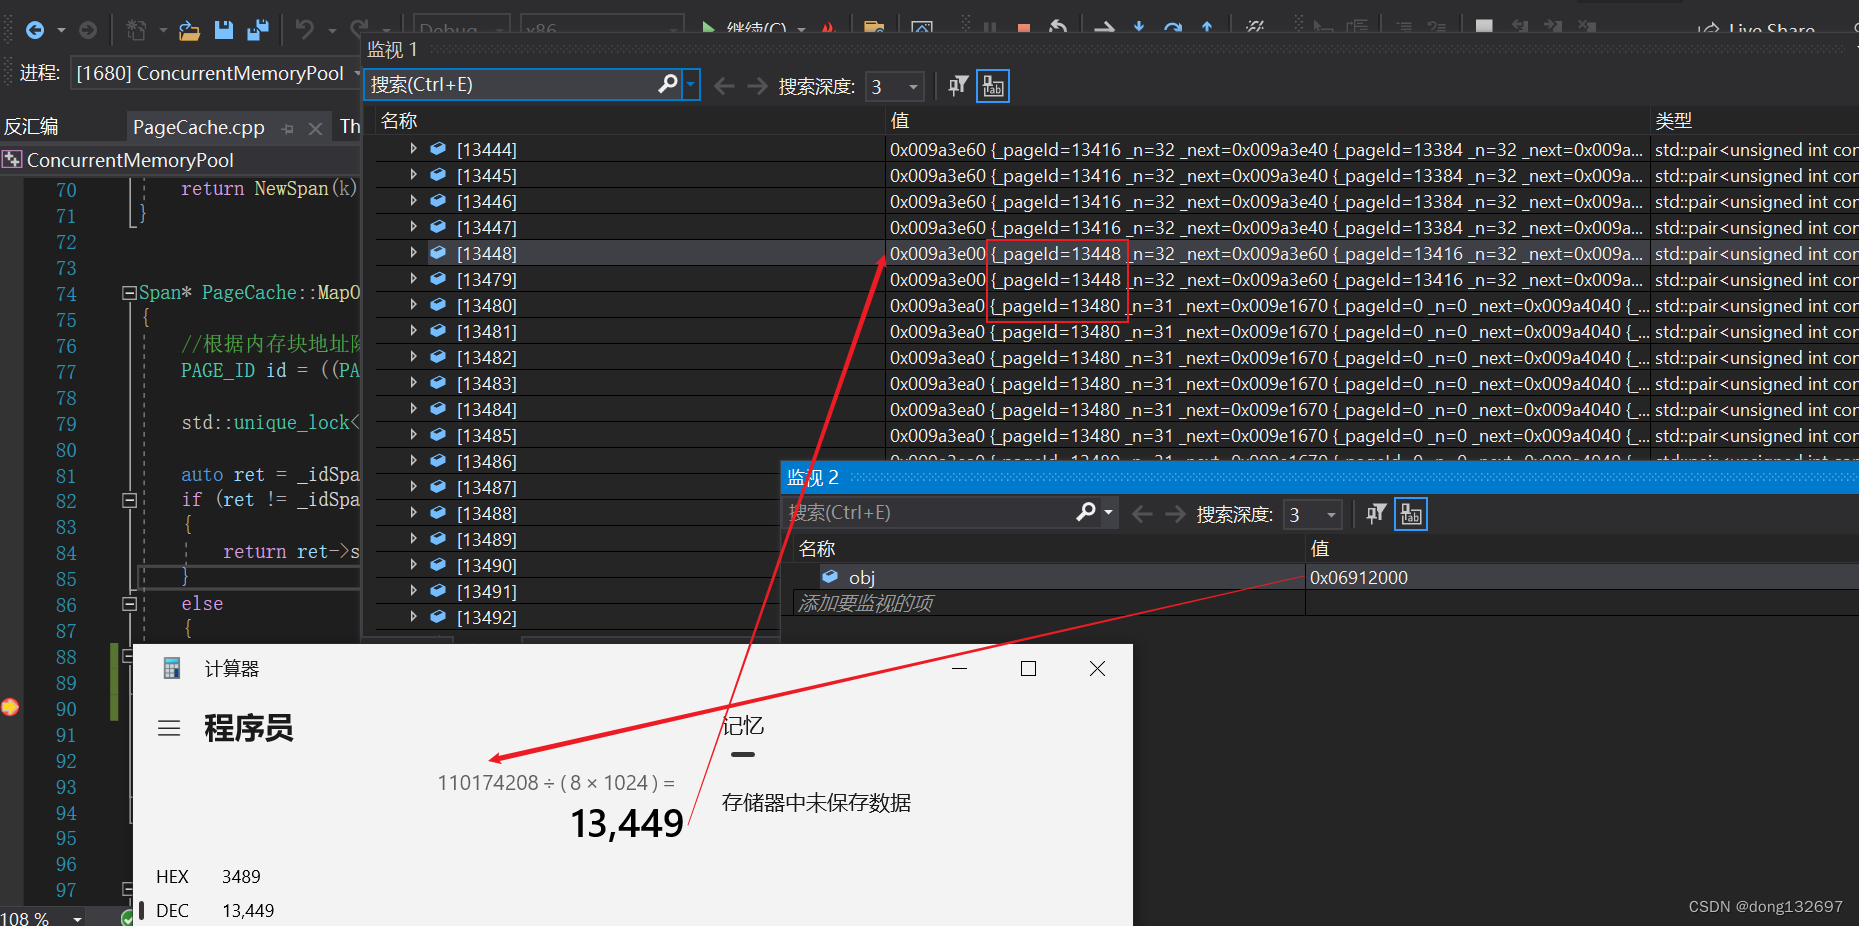Collapse the if block at line 82

tap(129, 499)
